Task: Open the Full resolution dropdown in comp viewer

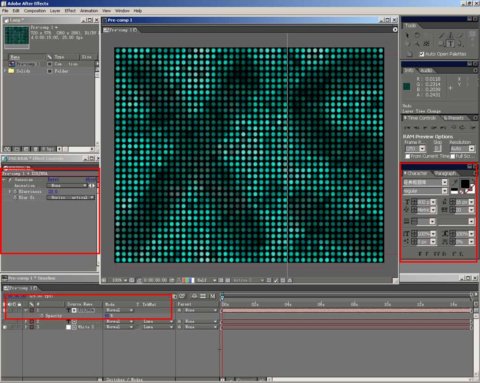Action: [x=207, y=280]
